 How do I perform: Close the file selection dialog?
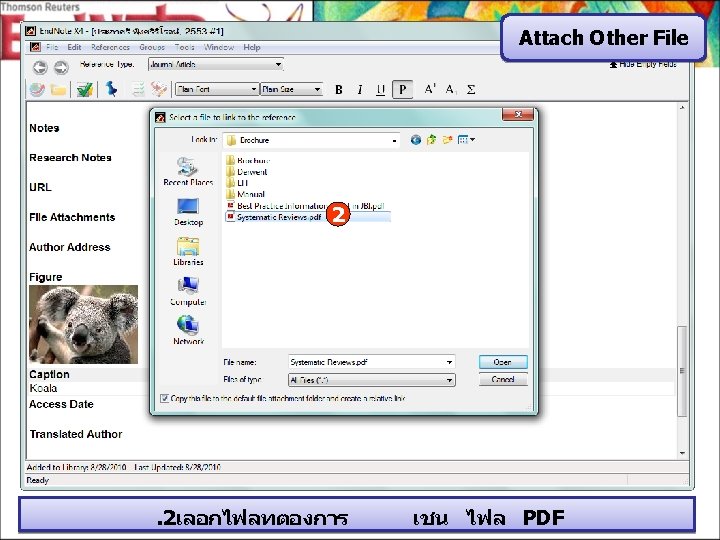(x=518, y=114)
